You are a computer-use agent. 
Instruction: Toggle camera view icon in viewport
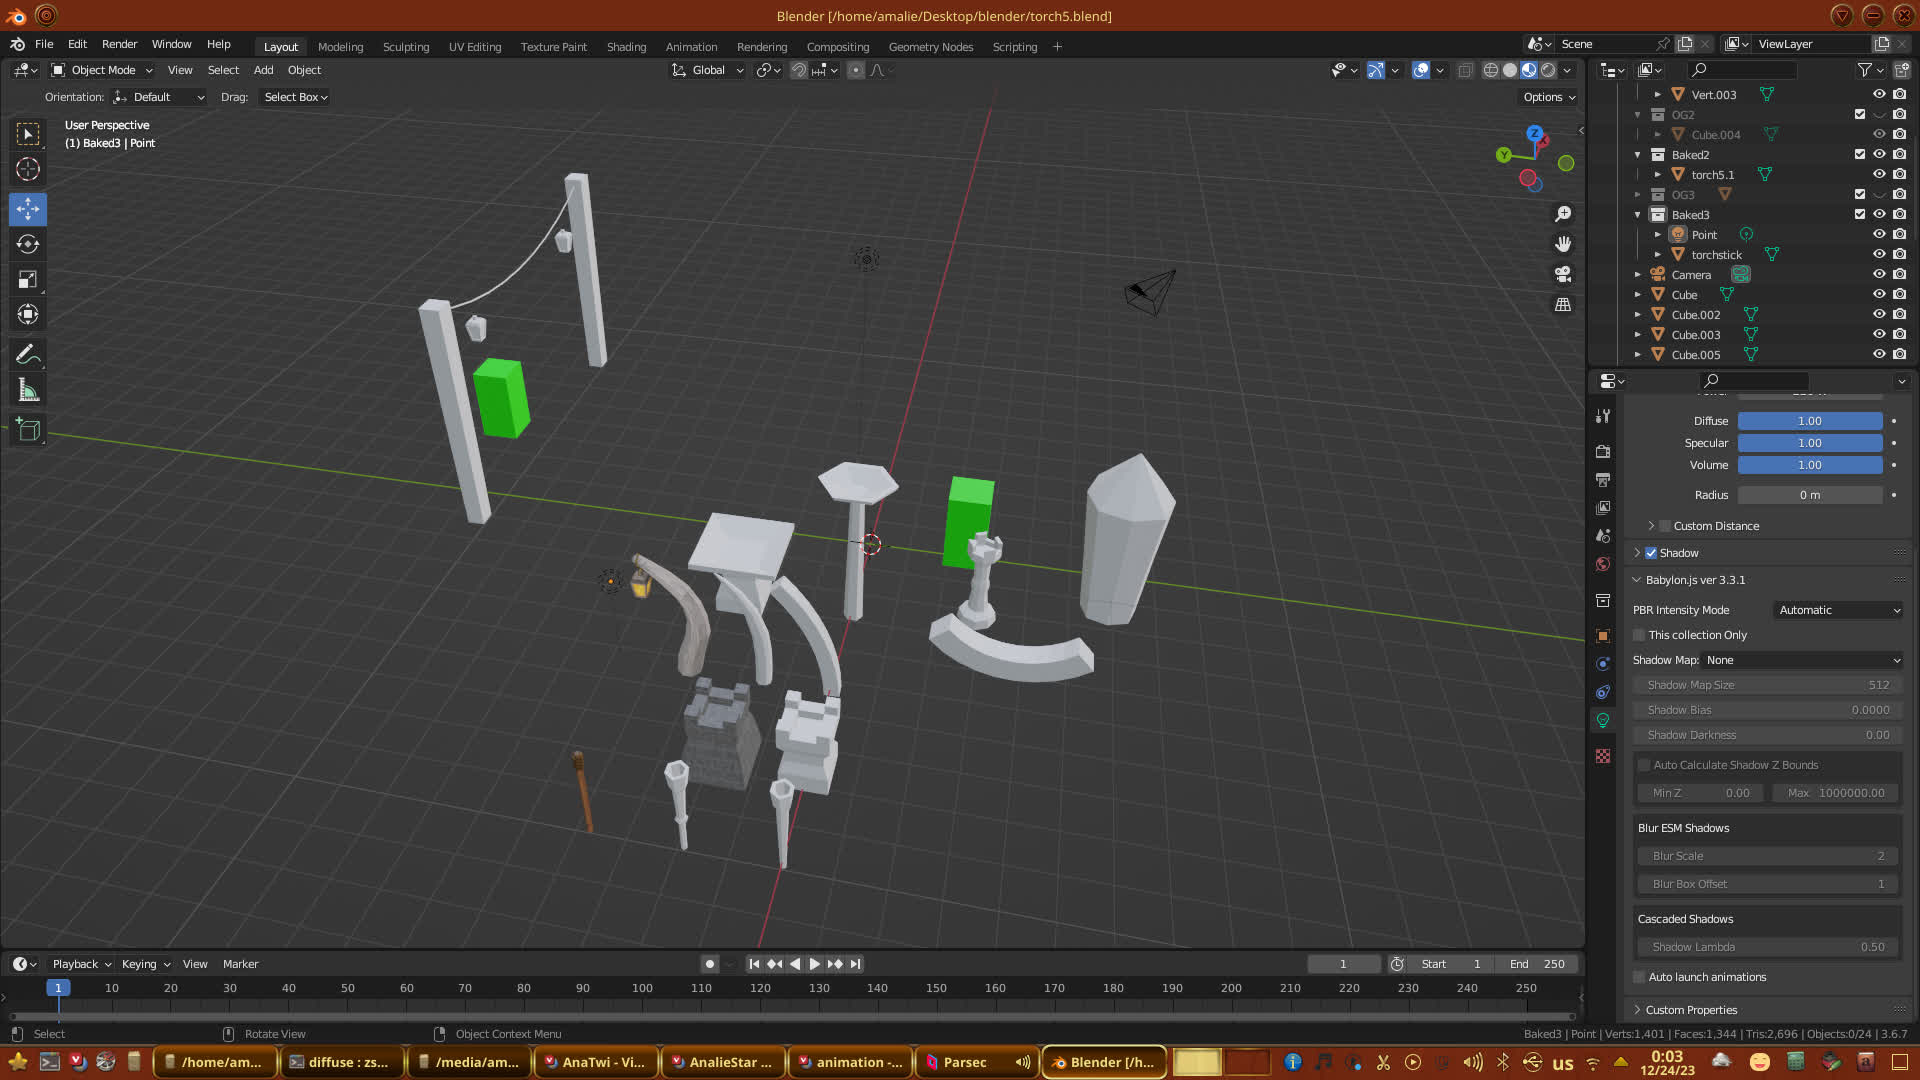point(1563,274)
